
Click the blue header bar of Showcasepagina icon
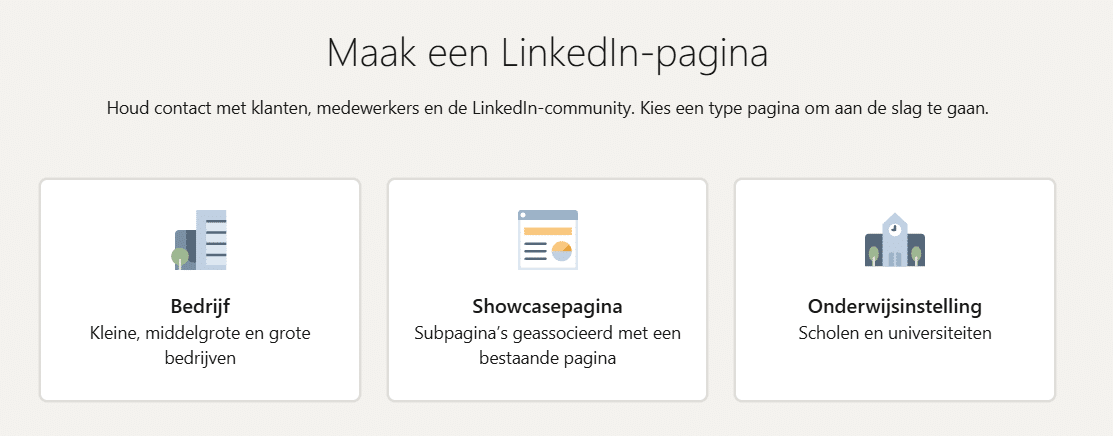[547, 215]
